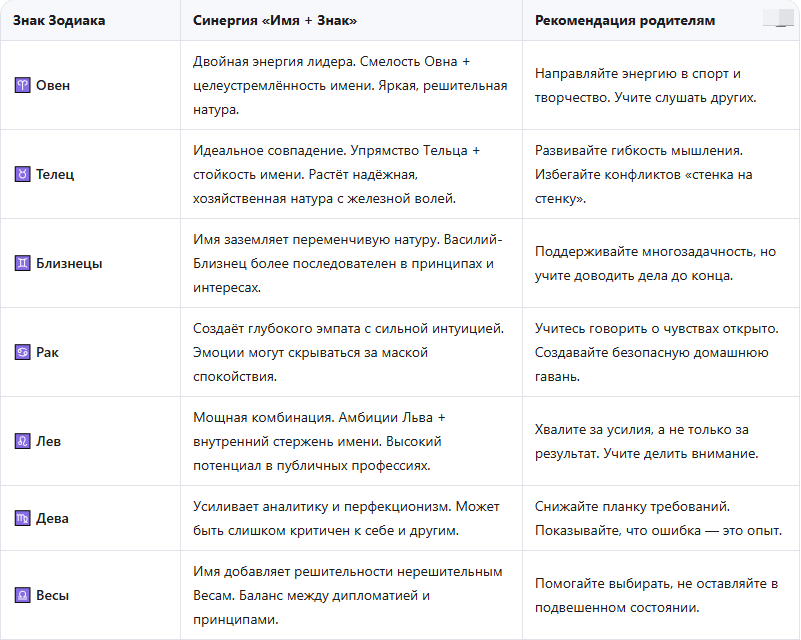
Task: Click the «Близнецы» sign label
Action: 69,264
